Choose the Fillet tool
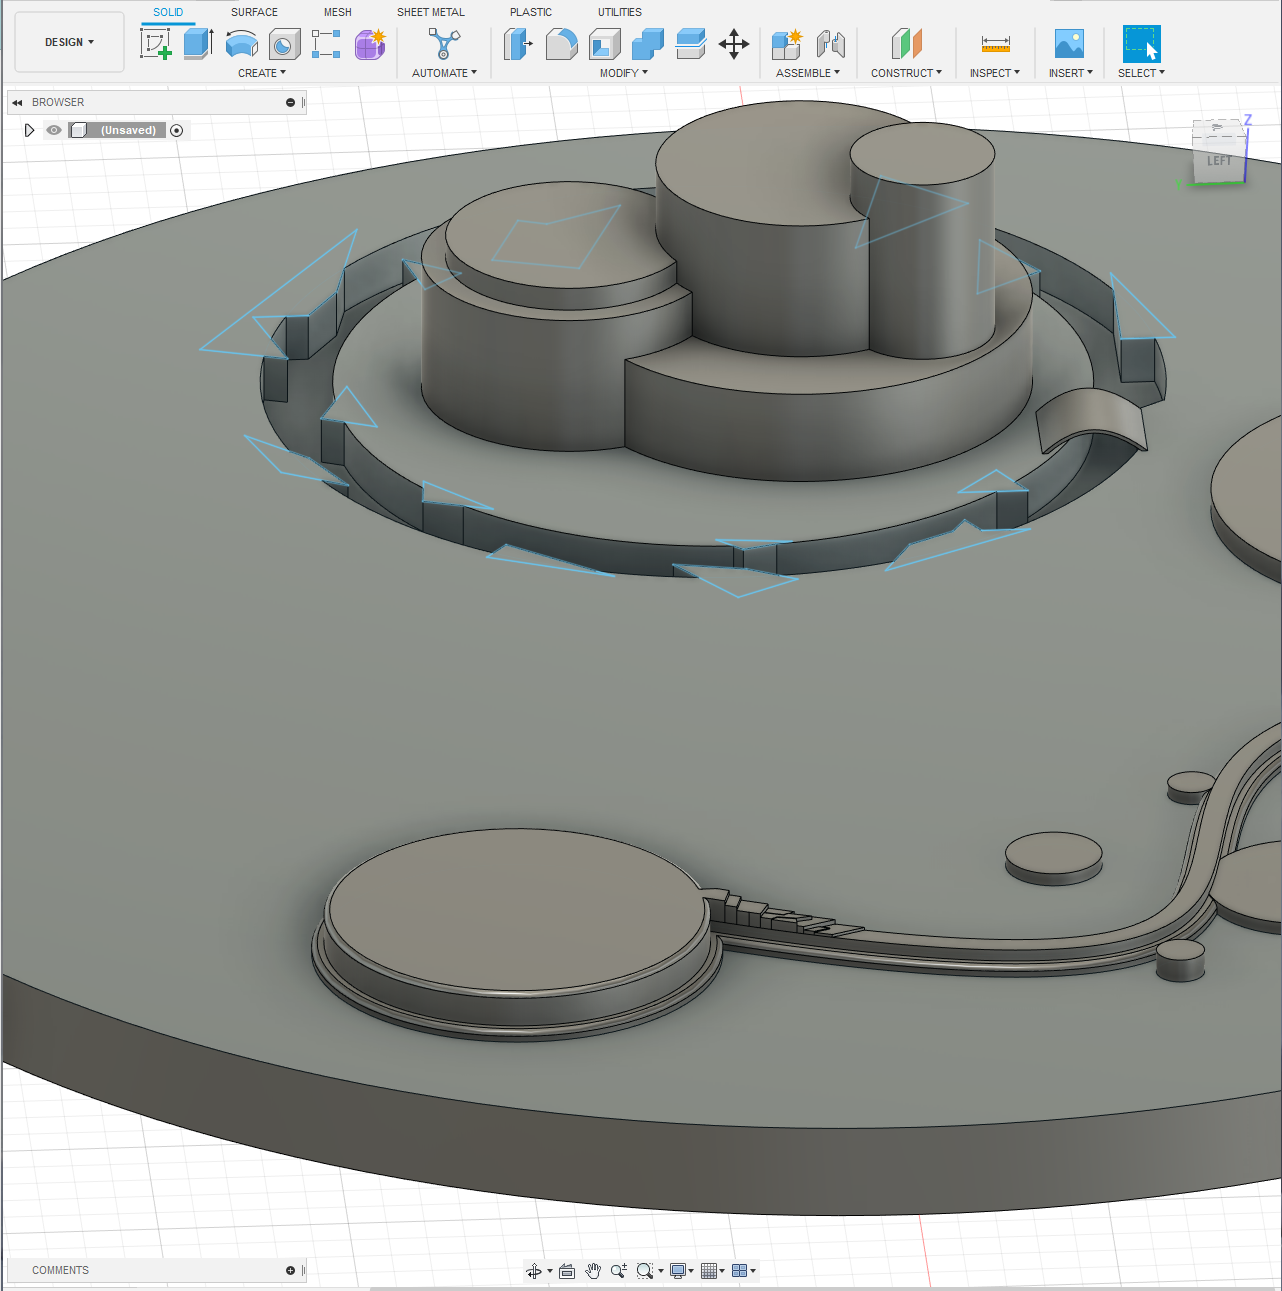This screenshot has height=1291, width=1282. click(561, 44)
